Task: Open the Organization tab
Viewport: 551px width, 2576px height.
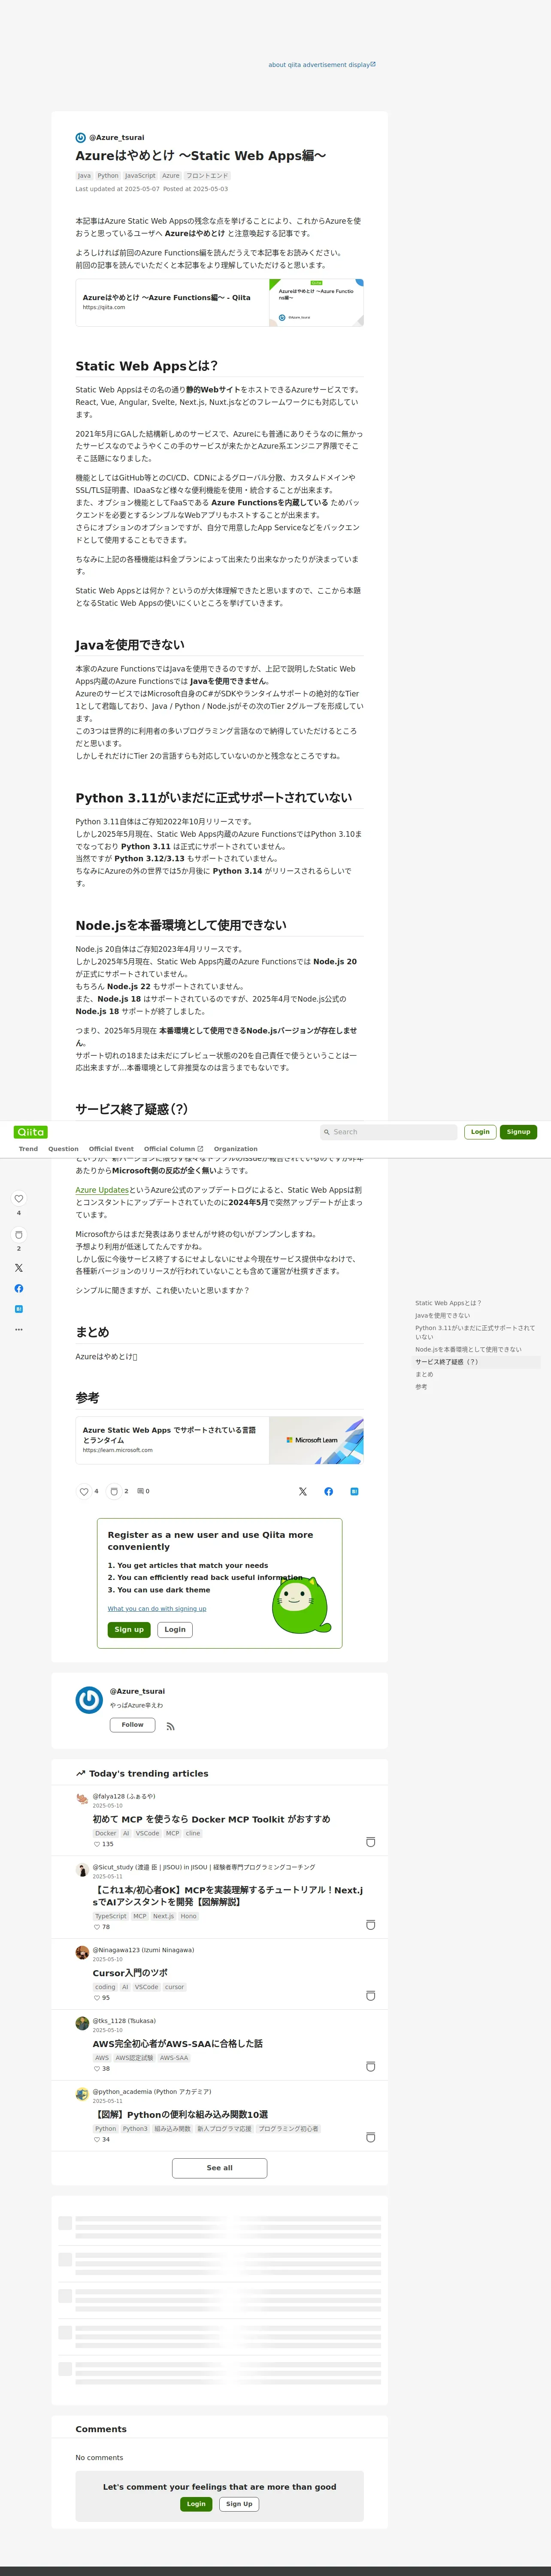Action: (236, 1149)
